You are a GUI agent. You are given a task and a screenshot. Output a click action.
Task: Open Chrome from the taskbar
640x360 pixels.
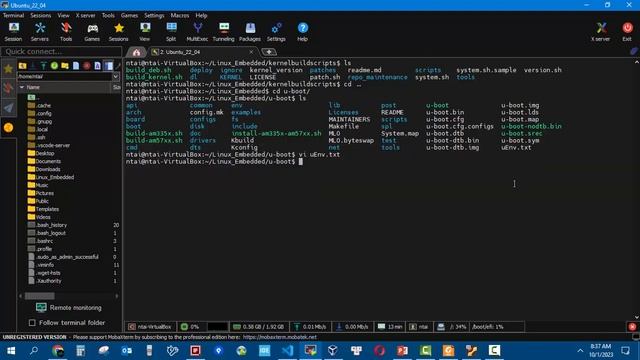(58, 351)
